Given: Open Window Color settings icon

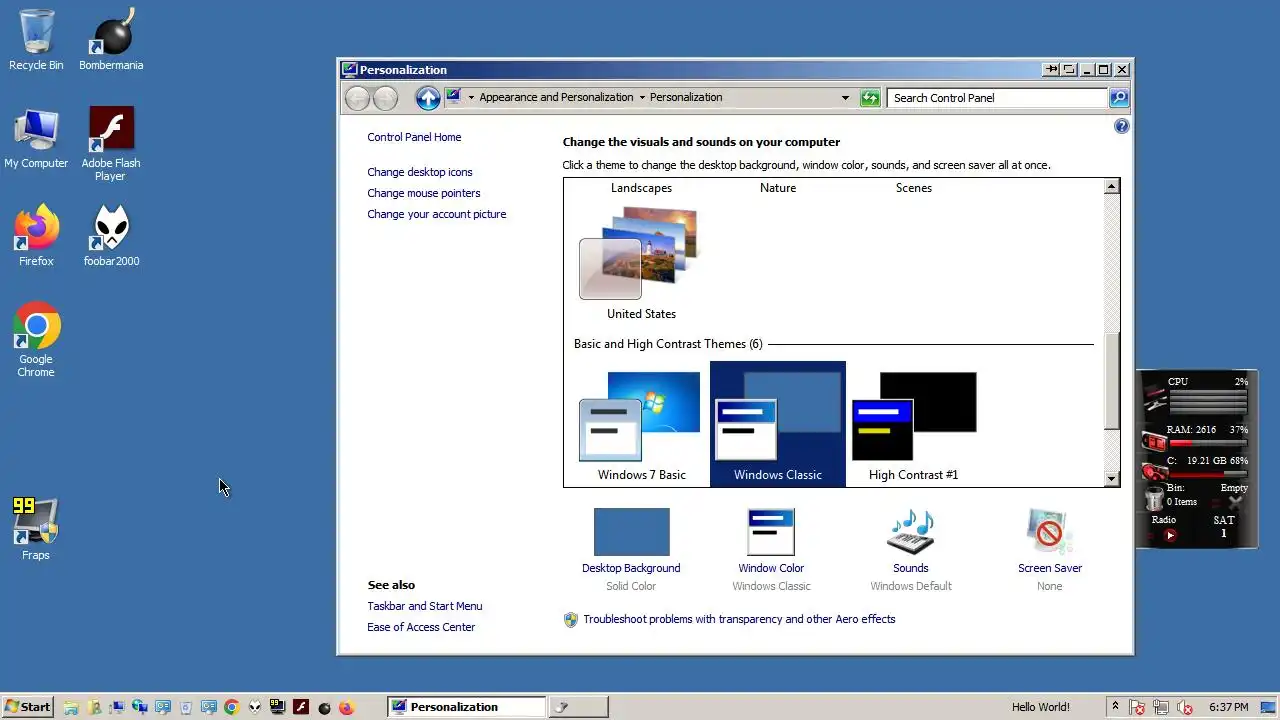Looking at the screenshot, I should point(771,532).
